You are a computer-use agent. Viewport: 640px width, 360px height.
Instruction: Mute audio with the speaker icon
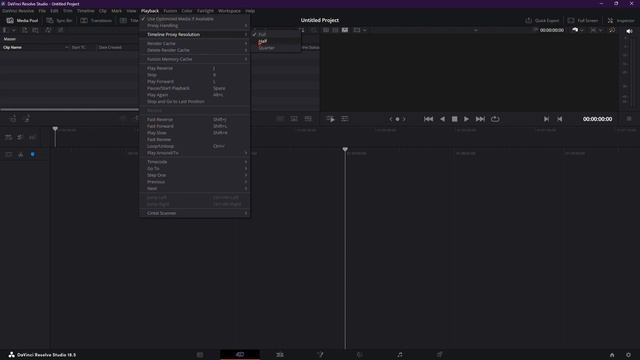click(629, 31)
